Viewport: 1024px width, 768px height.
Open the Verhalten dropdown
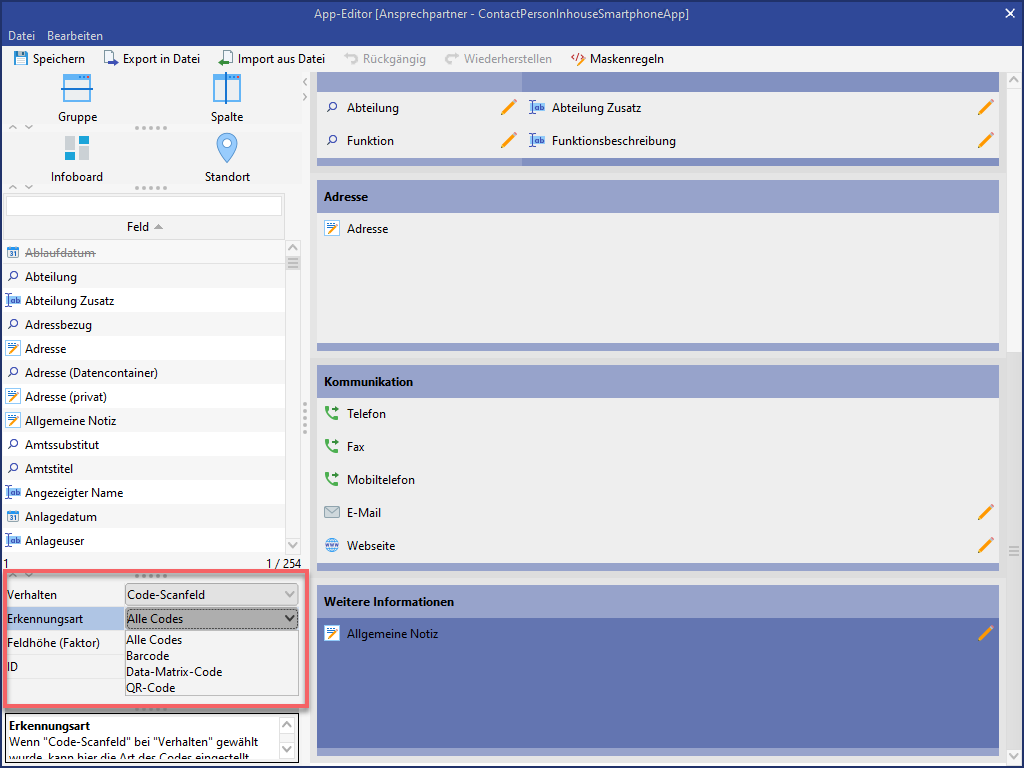pos(212,595)
